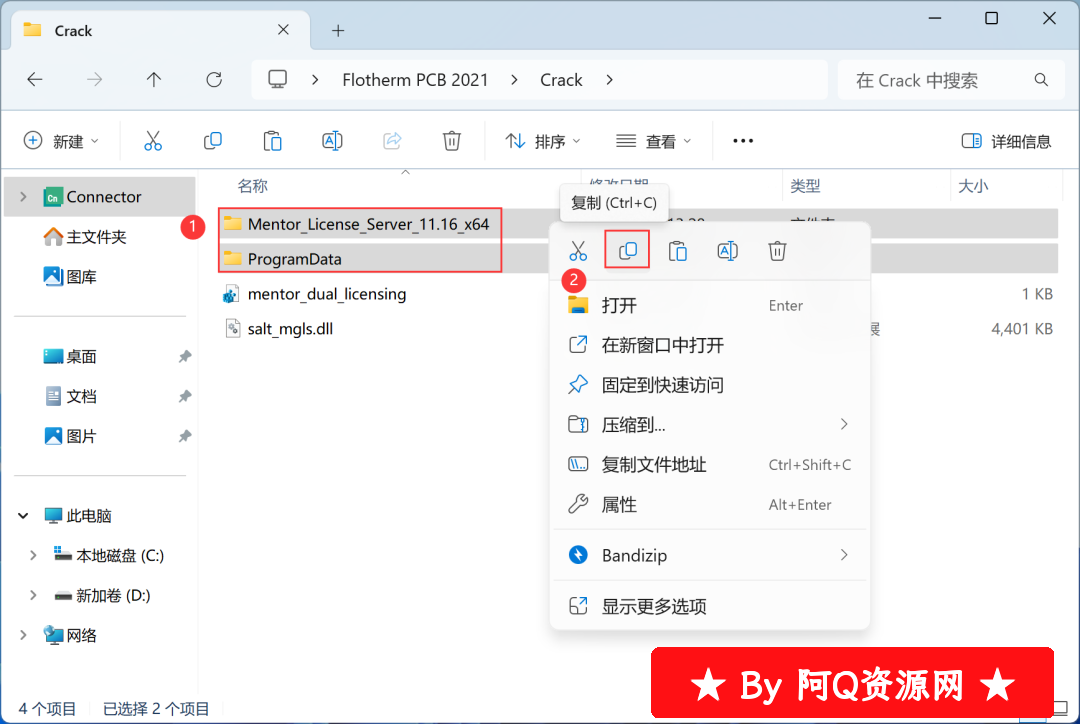Choose 在新窗口中打开 from context menu

point(709,345)
